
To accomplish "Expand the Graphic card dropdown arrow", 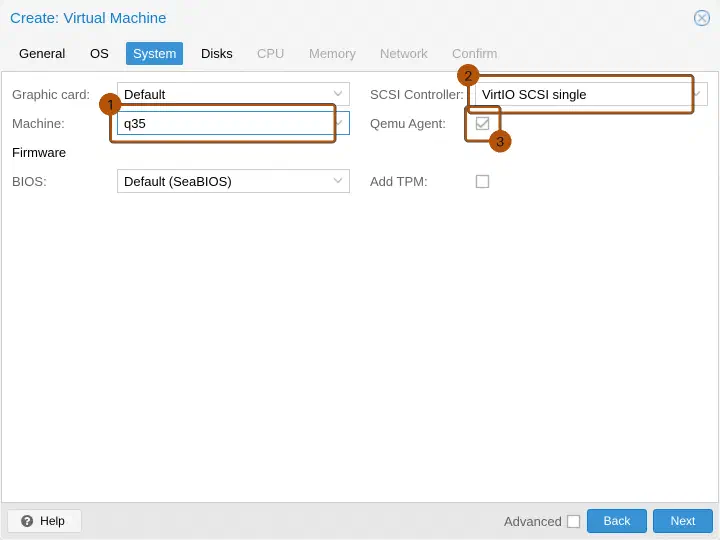I will point(338,94).
